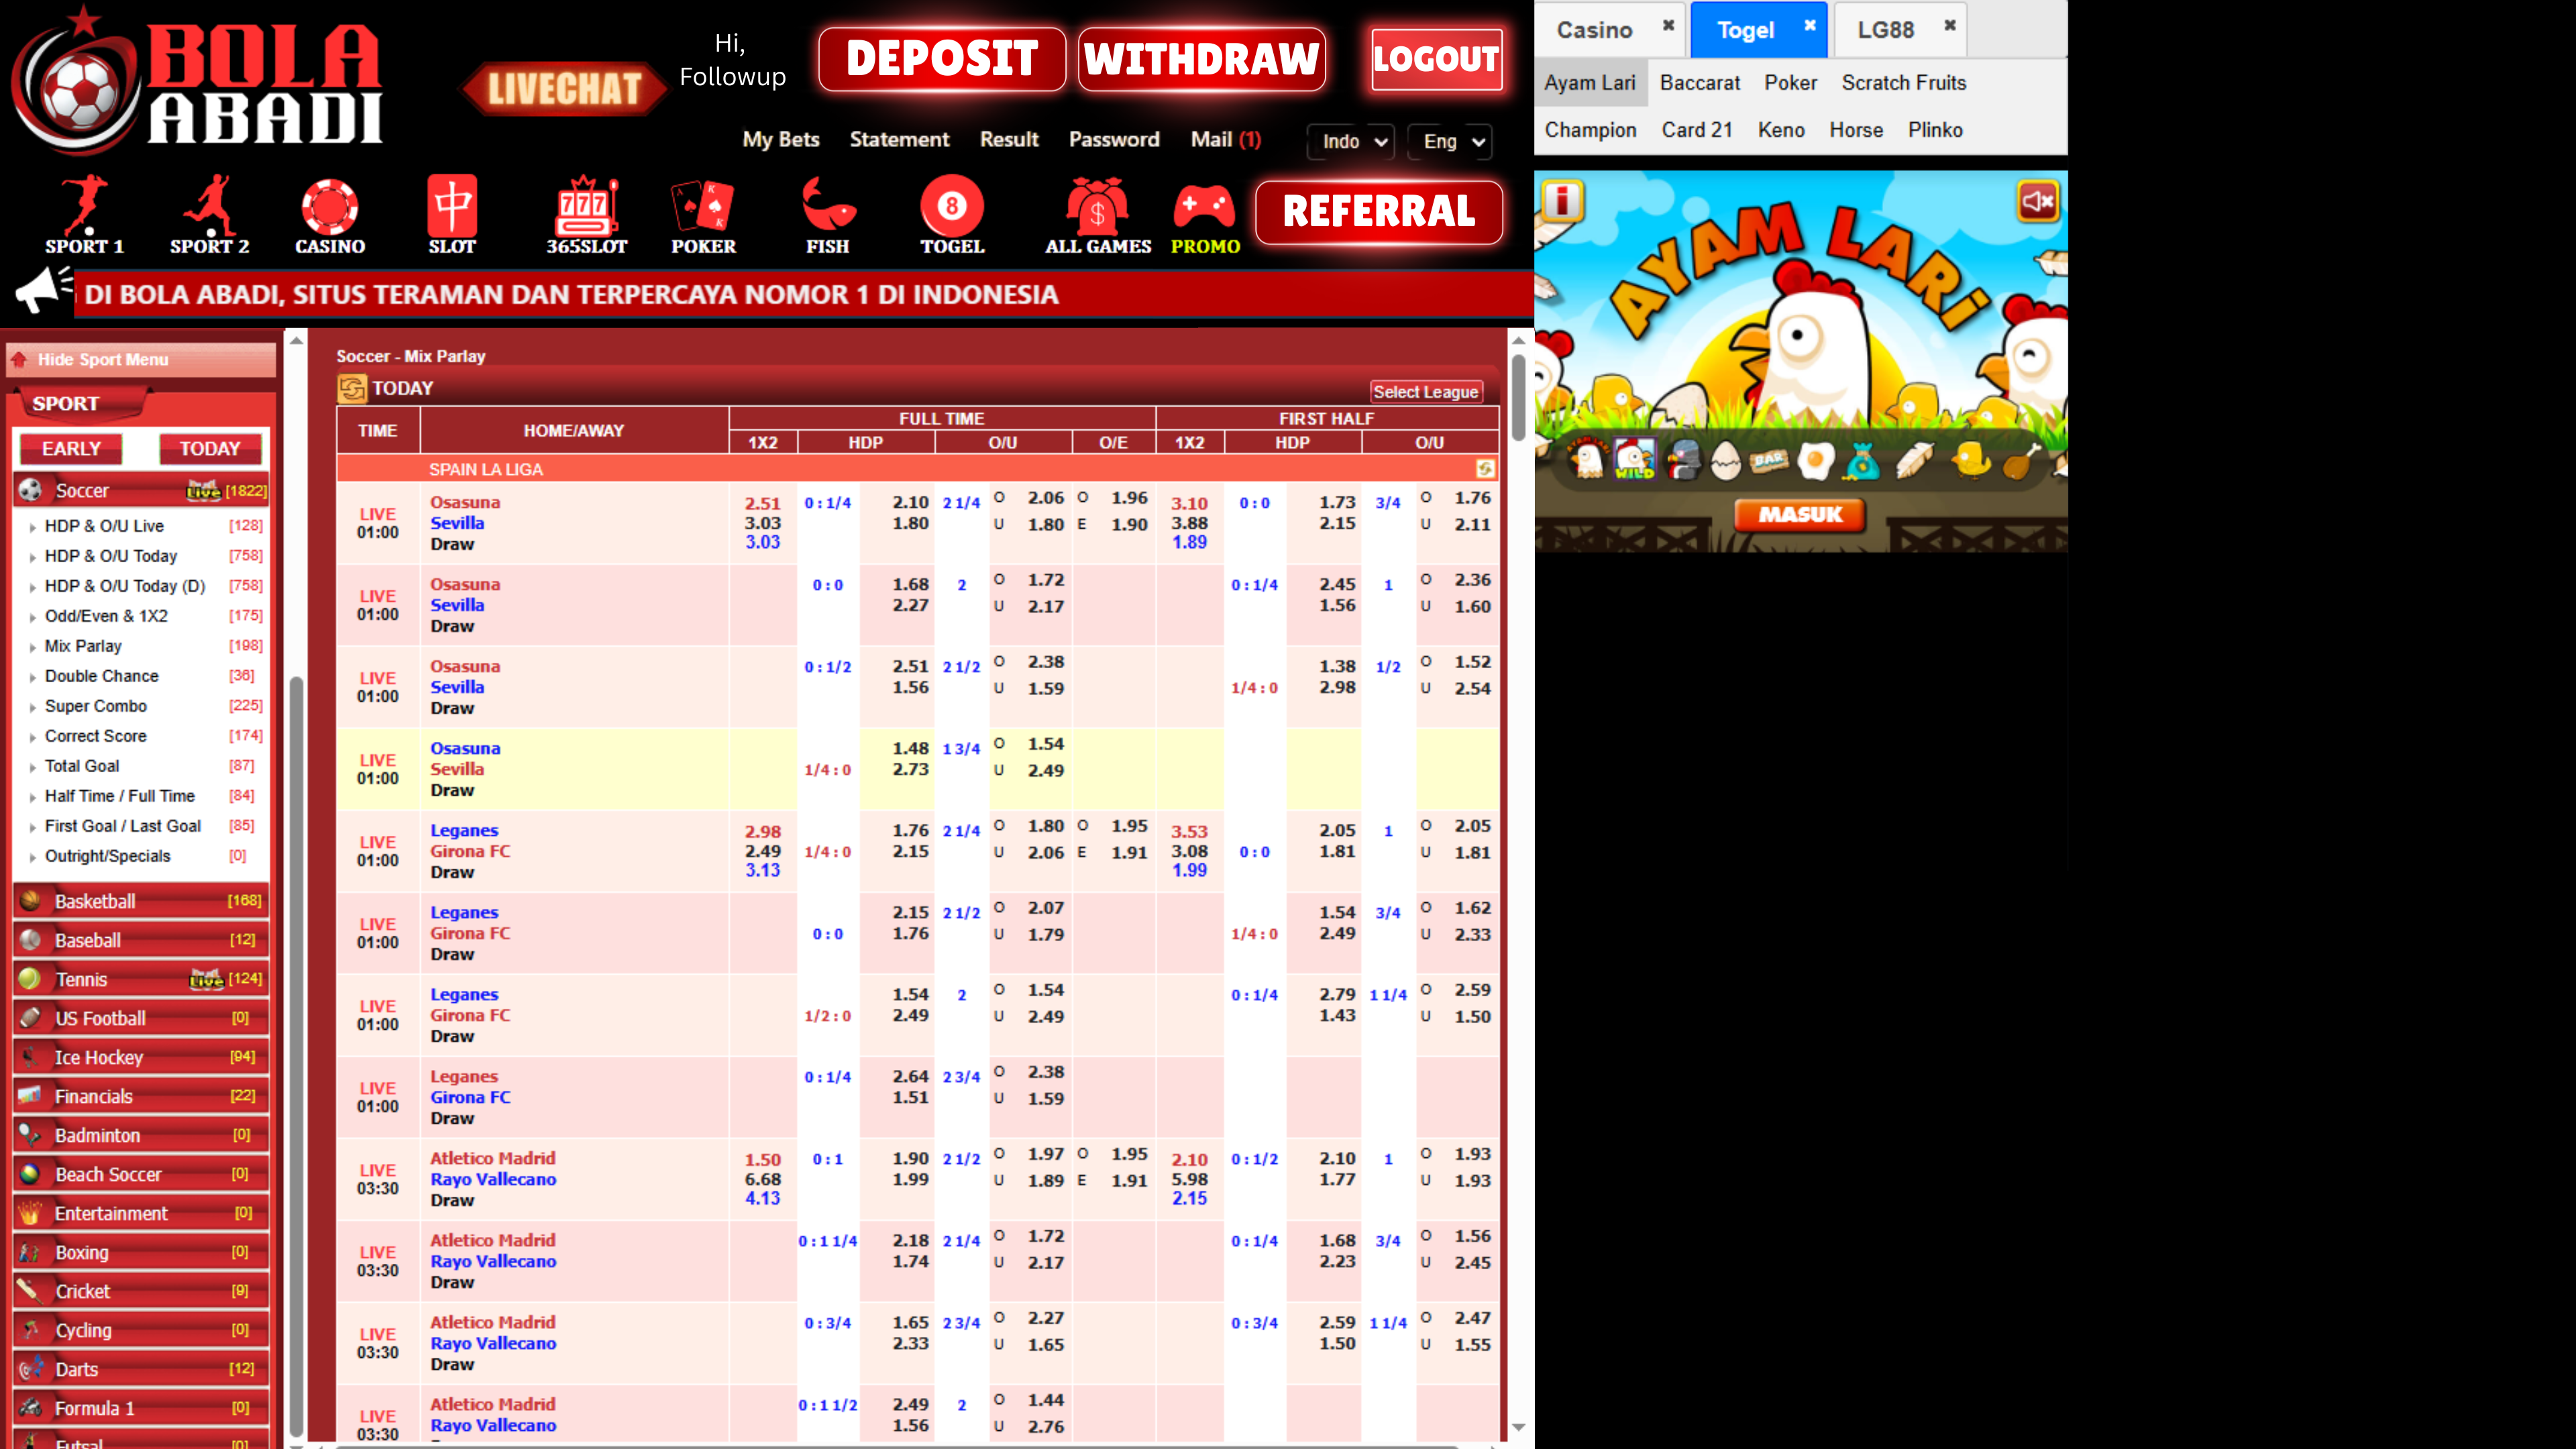
Task: Click Atletico Madrid 1X2 odds 1.50
Action: click(762, 1159)
